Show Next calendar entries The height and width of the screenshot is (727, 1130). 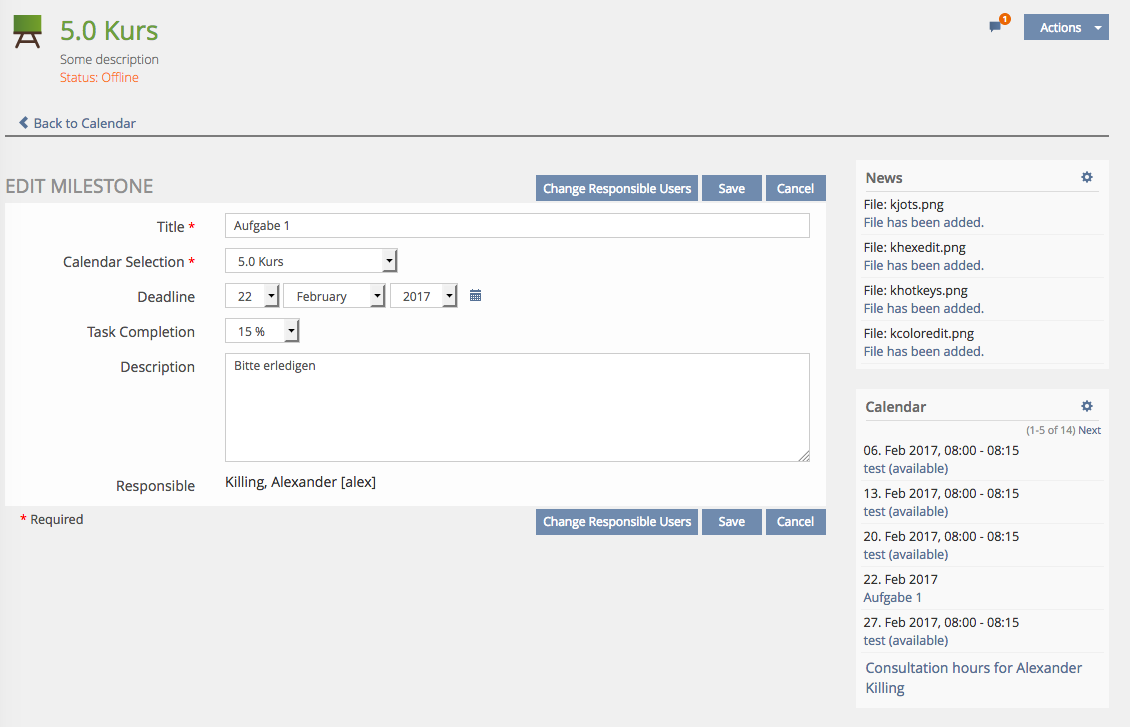point(1089,430)
